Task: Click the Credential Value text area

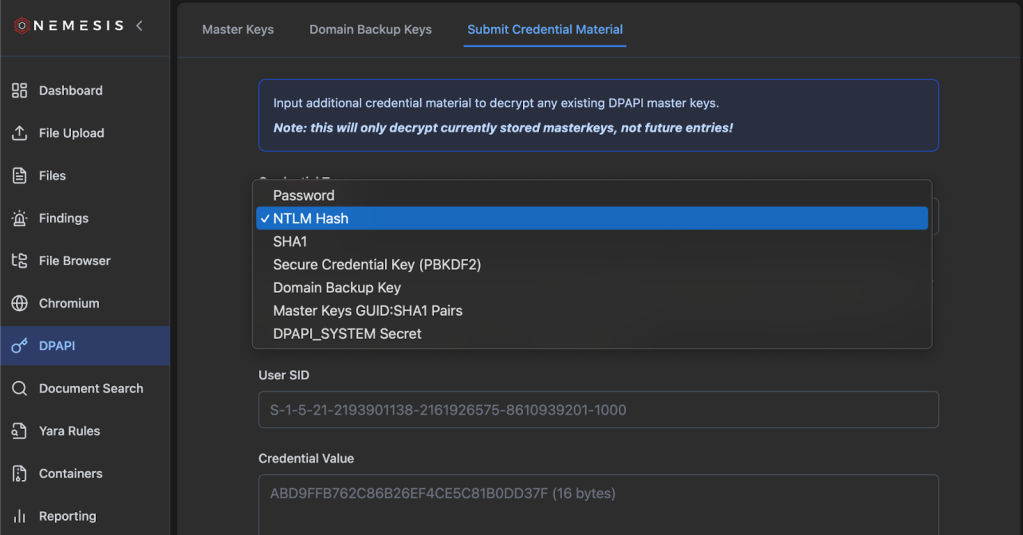Action: click(x=598, y=505)
